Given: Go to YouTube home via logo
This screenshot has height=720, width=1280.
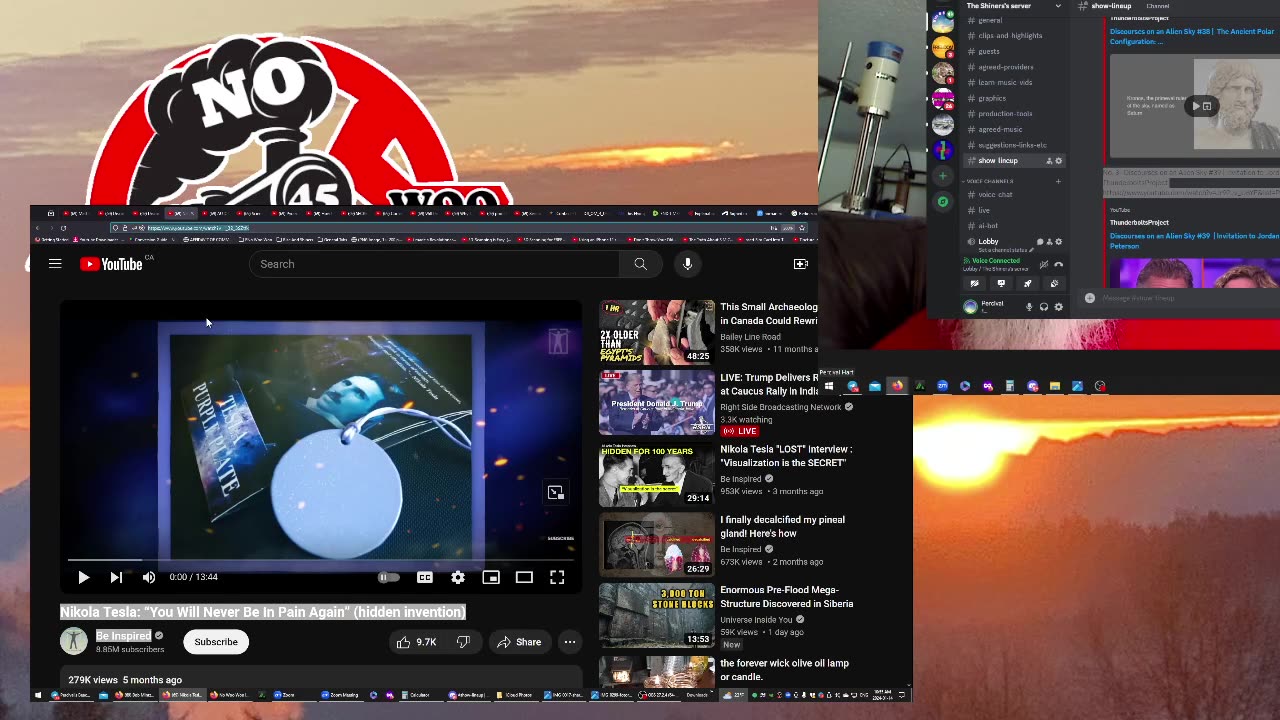Looking at the screenshot, I should coord(111,264).
